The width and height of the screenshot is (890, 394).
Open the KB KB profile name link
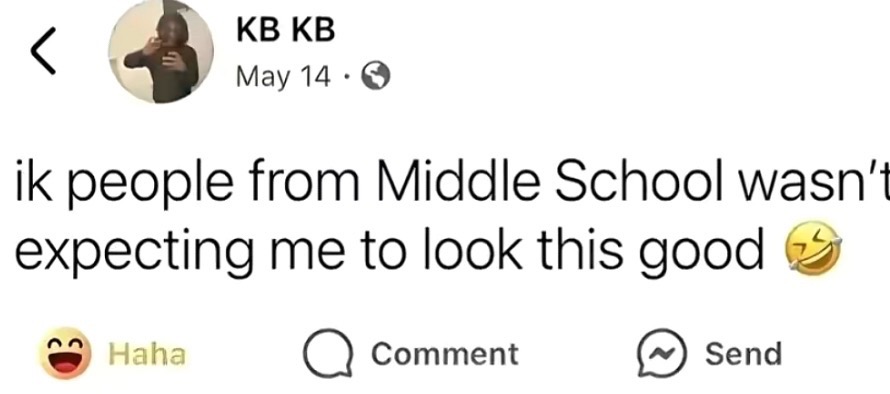[x=286, y=30]
